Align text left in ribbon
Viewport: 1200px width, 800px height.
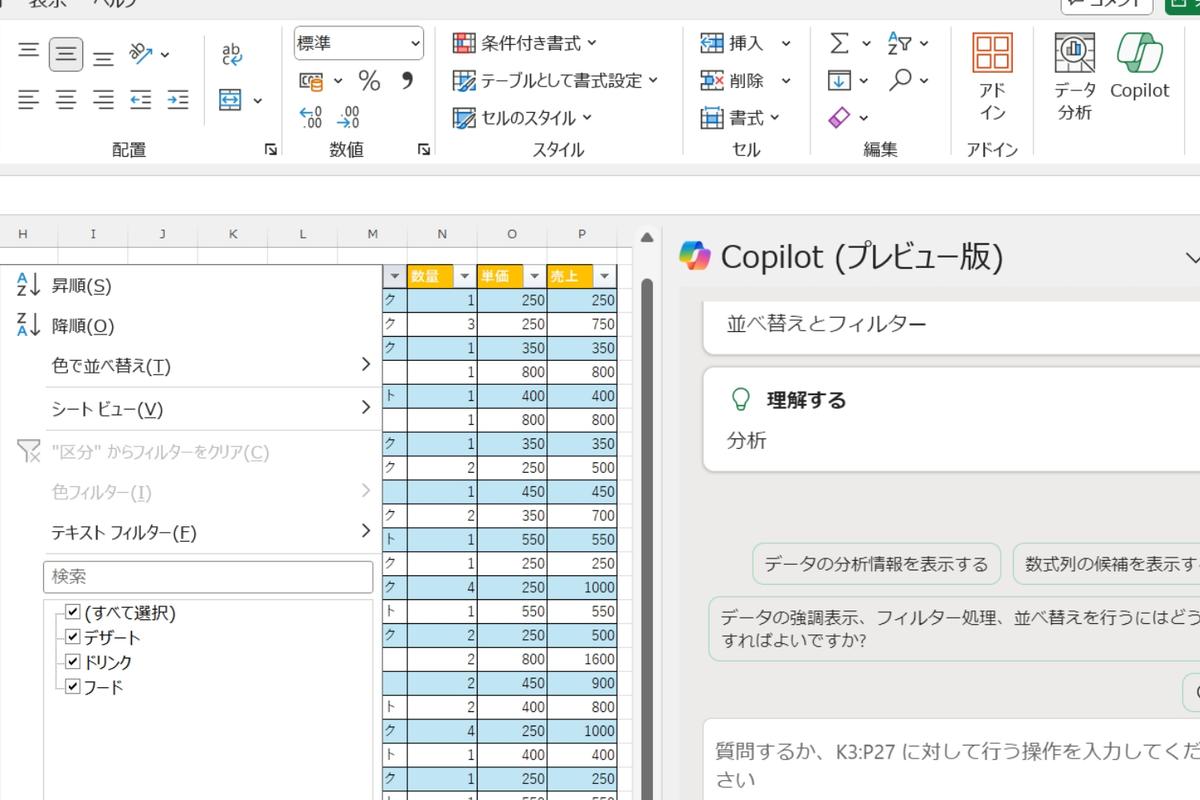pyautogui.click(x=29, y=99)
